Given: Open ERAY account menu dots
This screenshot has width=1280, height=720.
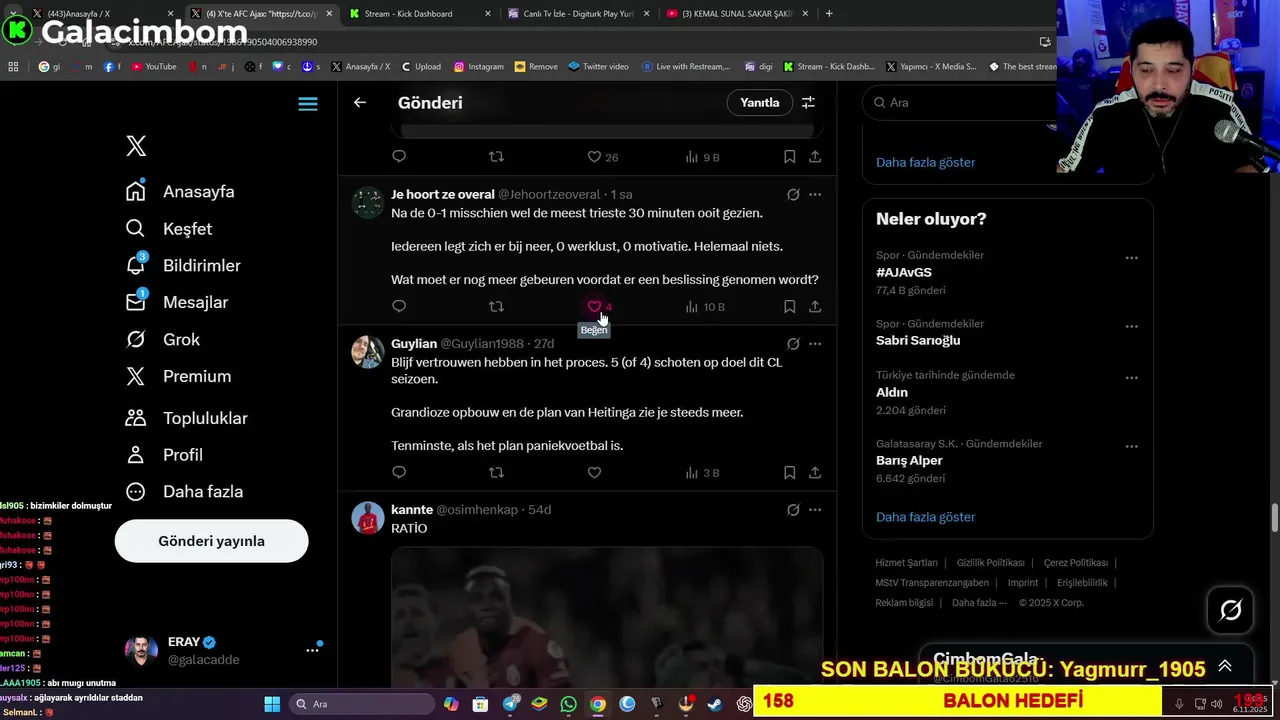Looking at the screenshot, I should pyautogui.click(x=312, y=650).
